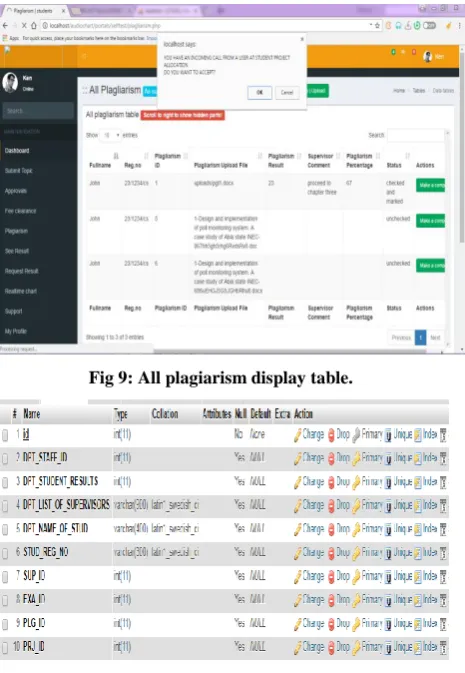Tick the checkbox for STUD_REG_NO
The height and width of the screenshot is (673, 465).
pos(5,554)
